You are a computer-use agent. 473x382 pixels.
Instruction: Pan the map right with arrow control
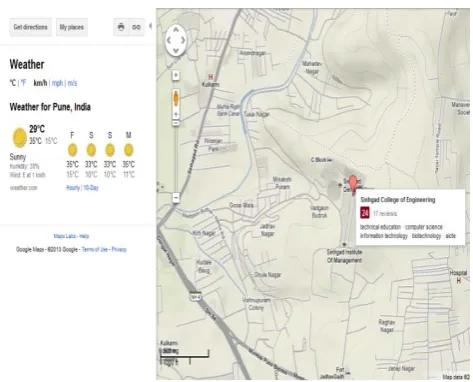coord(183,40)
